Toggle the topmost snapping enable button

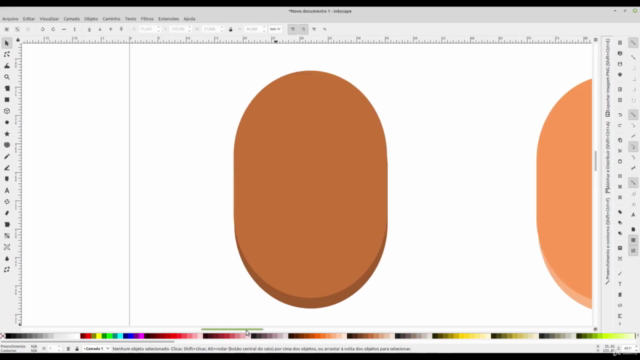click(x=633, y=43)
